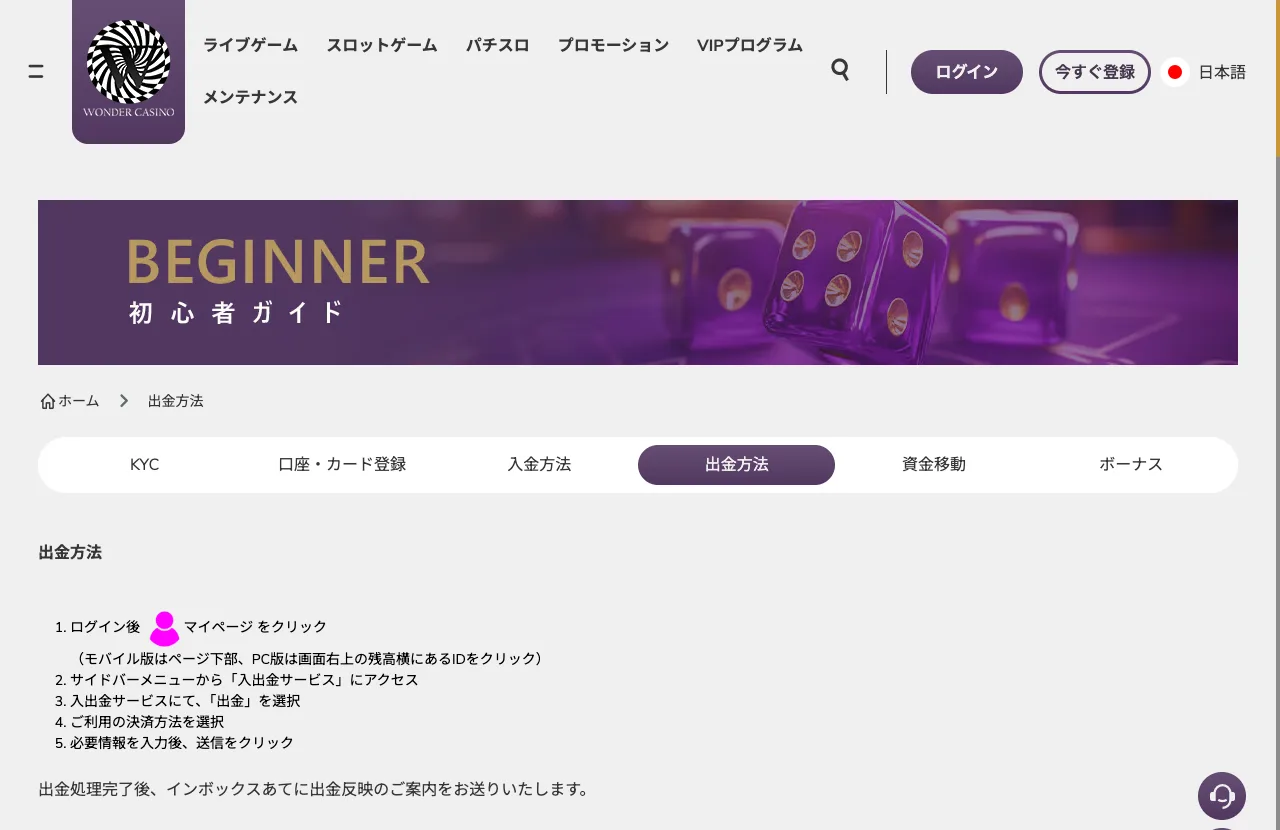View VIPプログラム page
Screen dimensions: 1280x830
(750, 45)
